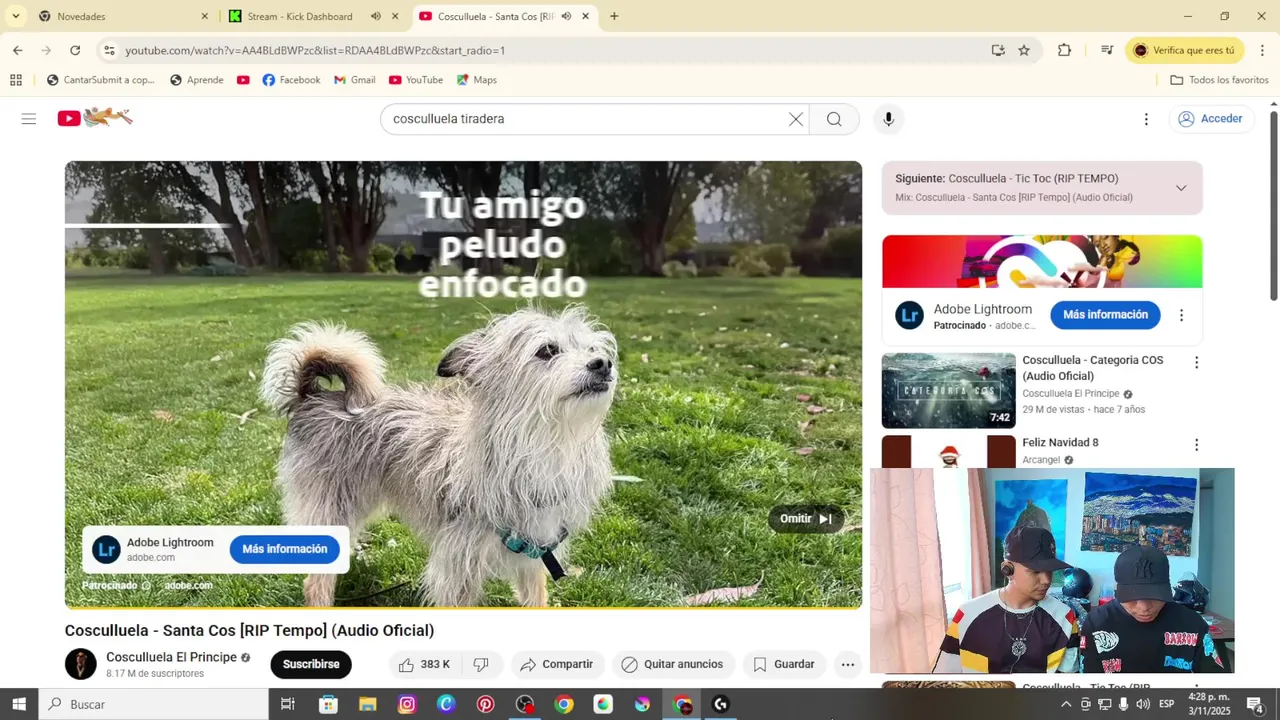Image resolution: width=1280 pixels, height=720 pixels.
Task: Subscribe with Suscribirse button
Action: tap(311, 664)
